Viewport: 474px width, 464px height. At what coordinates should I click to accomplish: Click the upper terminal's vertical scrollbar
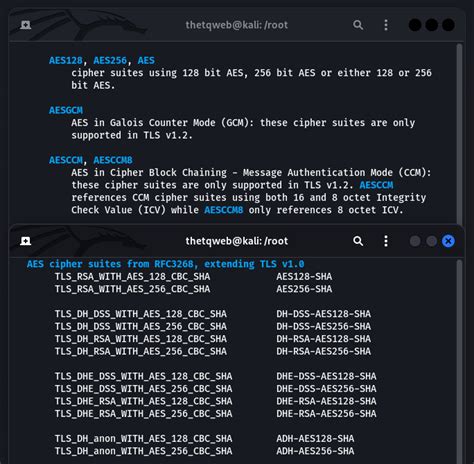(x=459, y=133)
